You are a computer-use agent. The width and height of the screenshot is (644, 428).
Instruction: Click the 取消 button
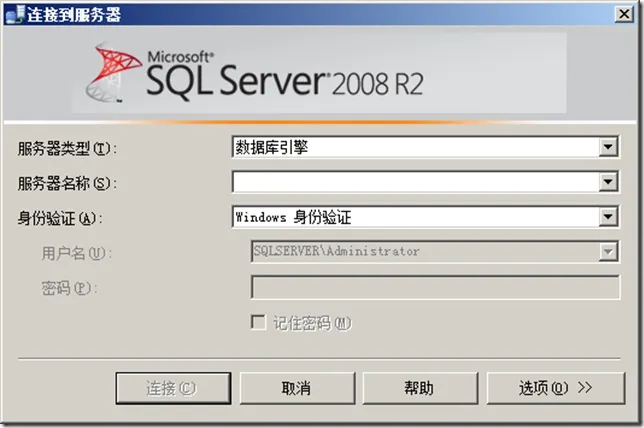[297, 388]
